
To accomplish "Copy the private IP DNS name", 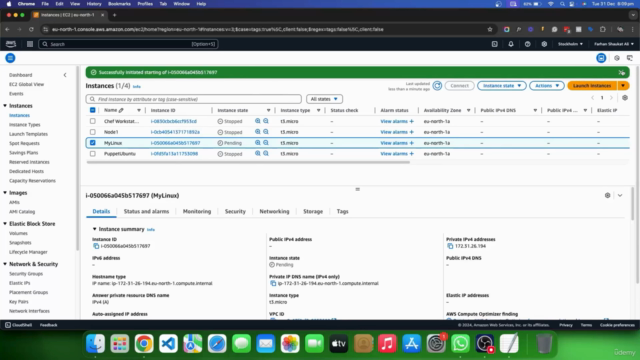I will 273,283.
